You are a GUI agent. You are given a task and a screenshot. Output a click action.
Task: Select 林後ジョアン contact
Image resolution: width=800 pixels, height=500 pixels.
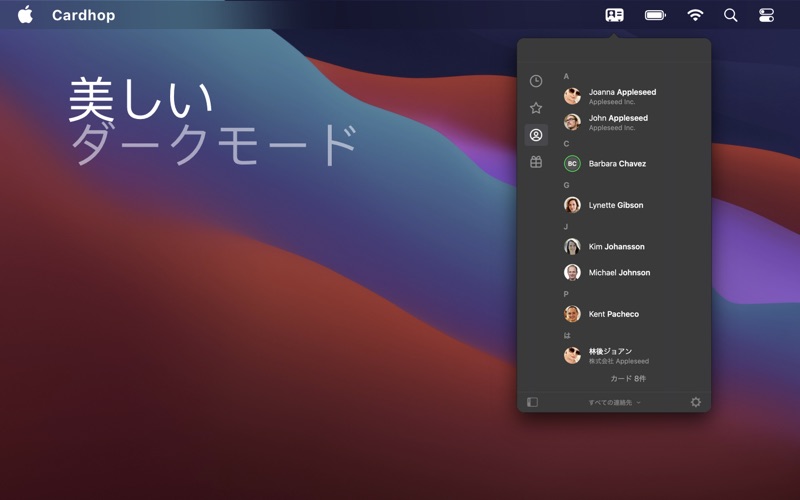(x=632, y=356)
